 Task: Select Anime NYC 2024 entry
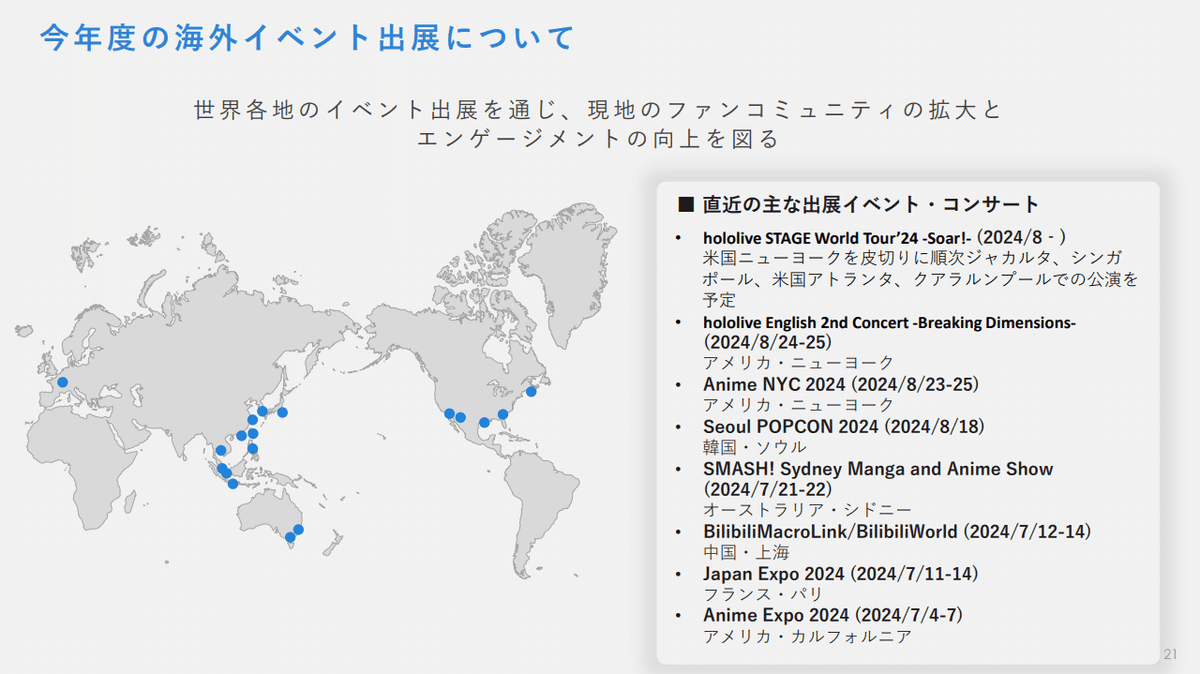[x=840, y=384]
